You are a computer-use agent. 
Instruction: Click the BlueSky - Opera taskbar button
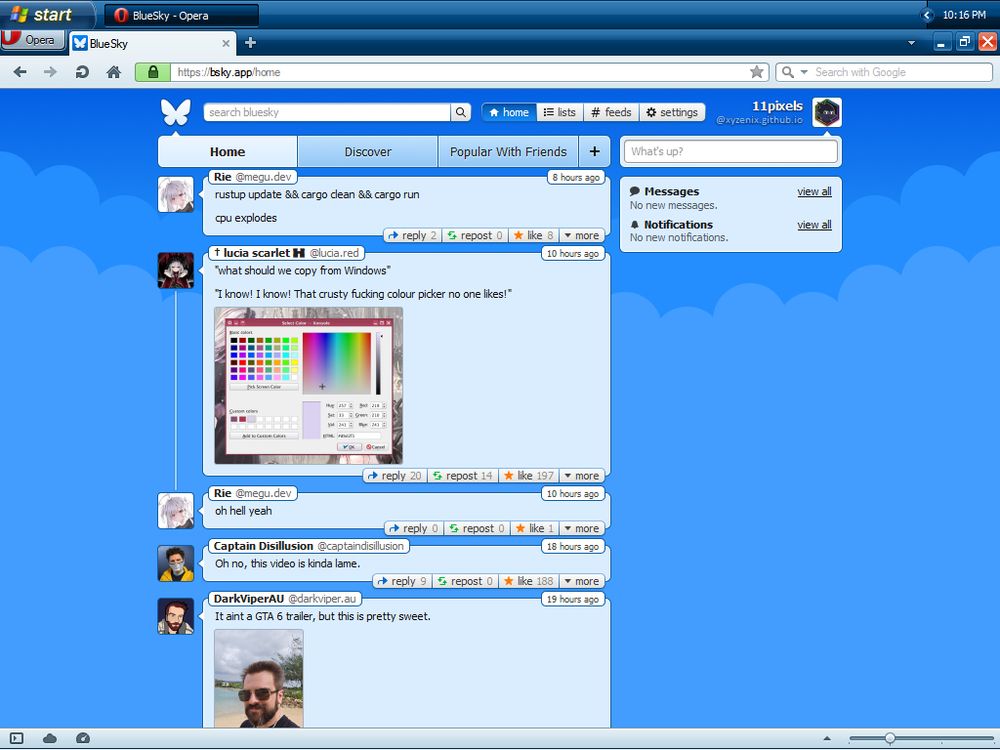coord(181,15)
